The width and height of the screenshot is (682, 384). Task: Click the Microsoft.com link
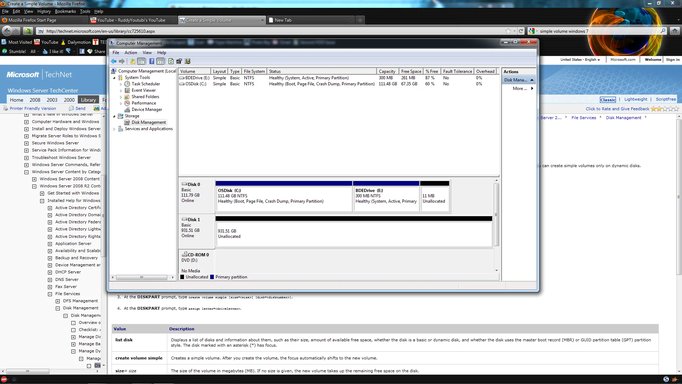[623, 59]
